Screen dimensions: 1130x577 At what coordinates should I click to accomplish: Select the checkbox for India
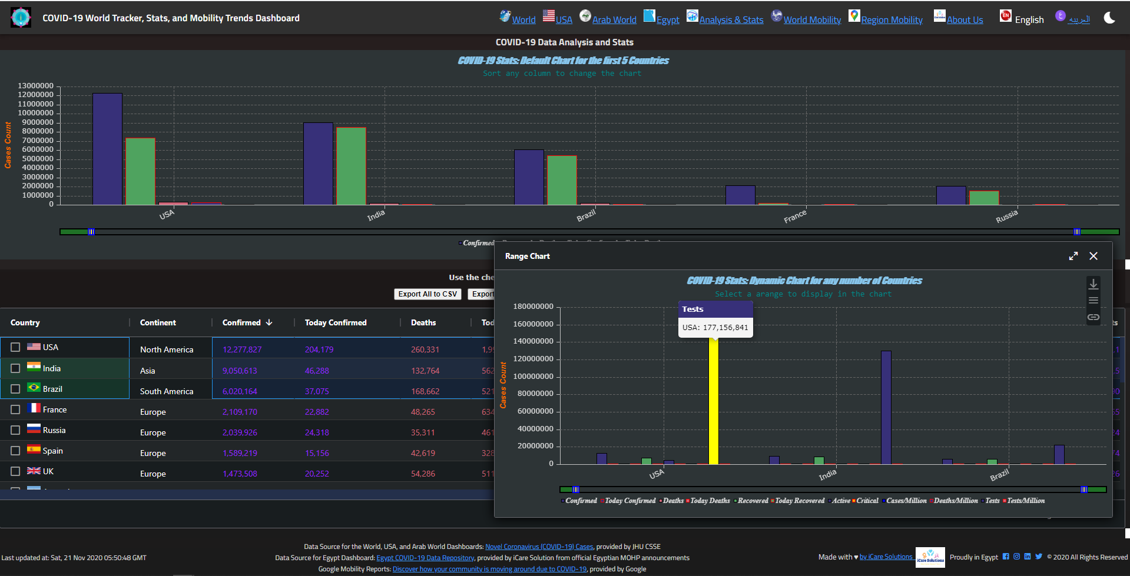click(14, 368)
